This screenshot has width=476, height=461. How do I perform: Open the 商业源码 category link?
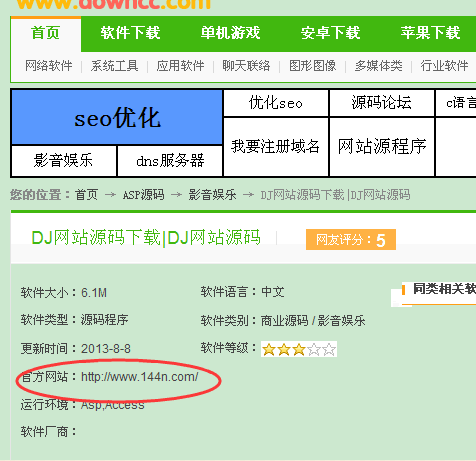coord(284,321)
